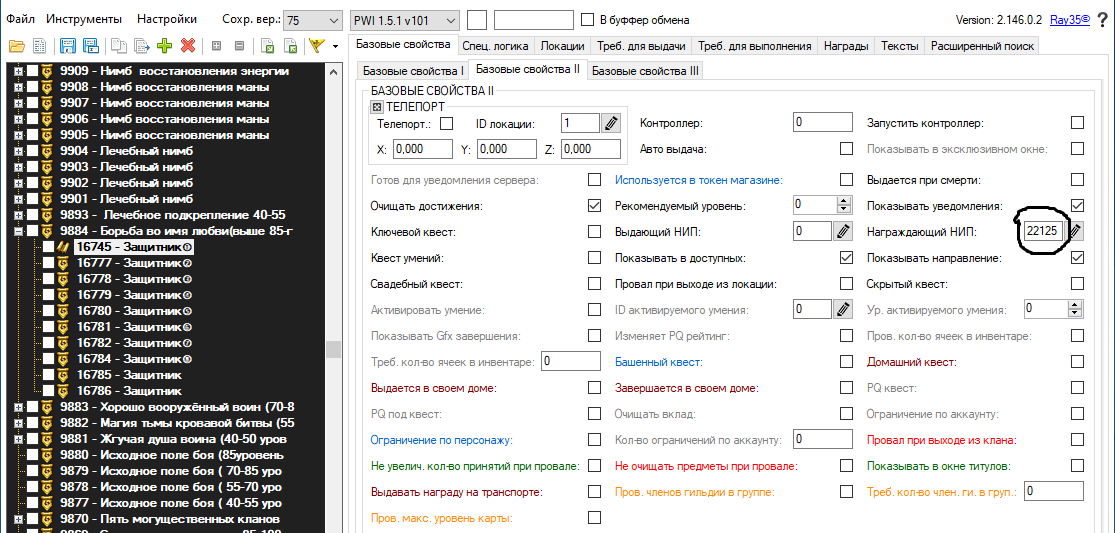Click the quest emblem of 9909 Нимб восстановления энергии
Screen dimensions: 1115x533
[x=48, y=71]
